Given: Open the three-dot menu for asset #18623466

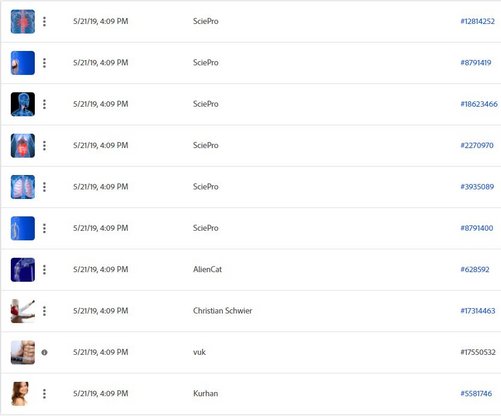Looking at the screenshot, I should click(x=44, y=104).
